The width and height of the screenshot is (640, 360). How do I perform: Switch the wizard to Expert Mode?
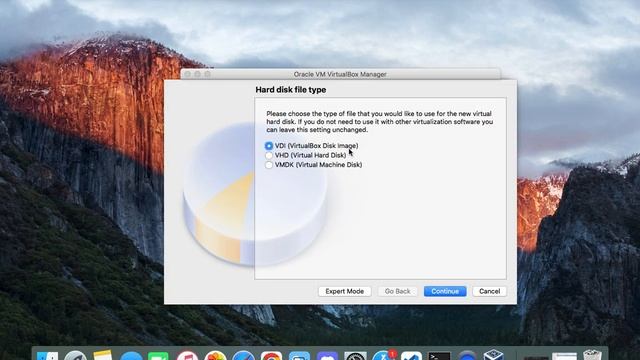(x=344, y=291)
